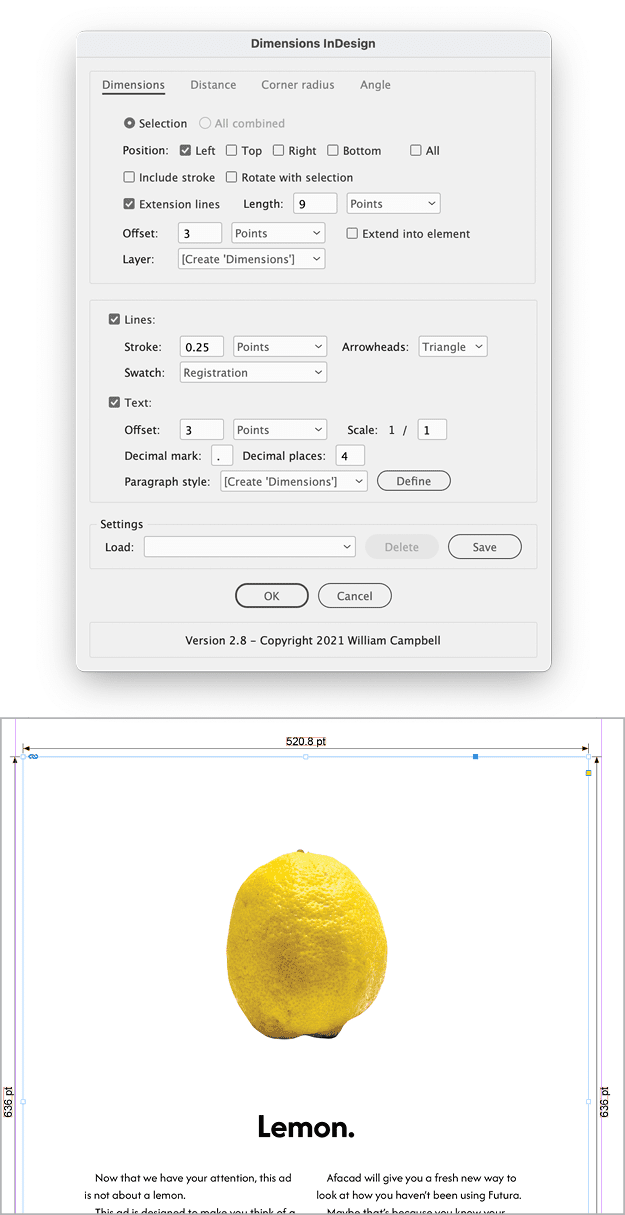This screenshot has height=1215, width=625.
Task: Open the units dropdown above Layer
Action: (279, 233)
